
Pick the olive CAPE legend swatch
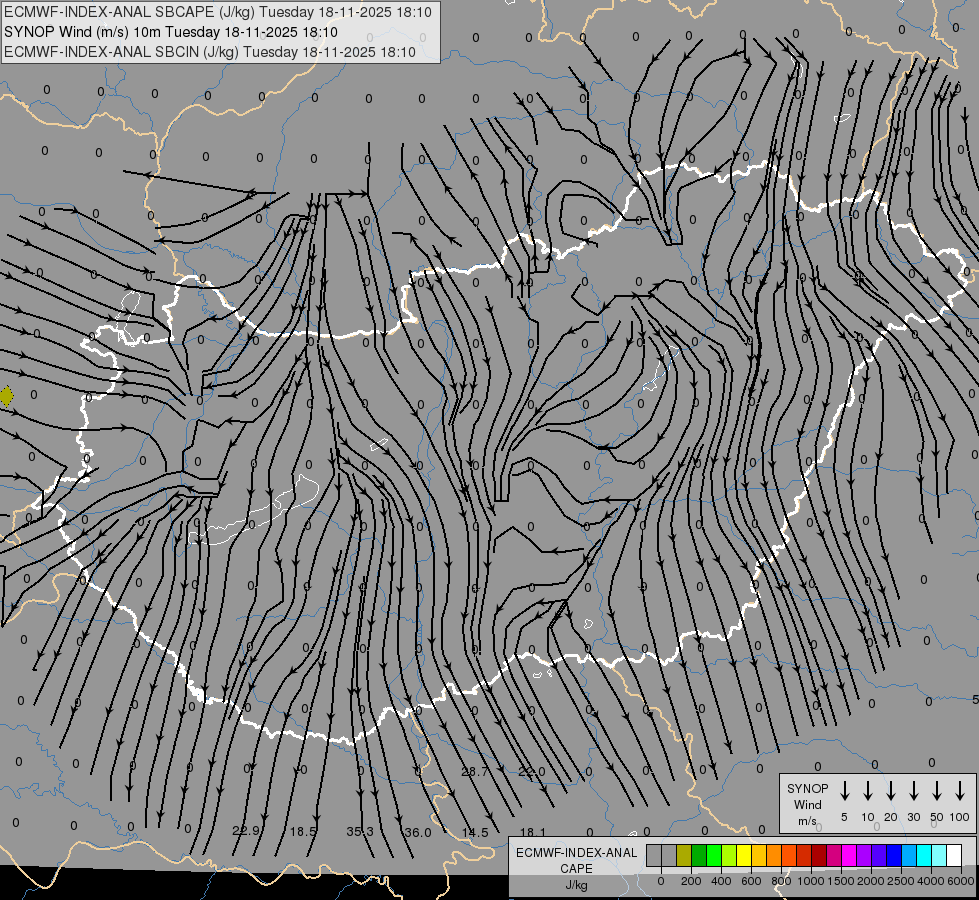click(684, 856)
